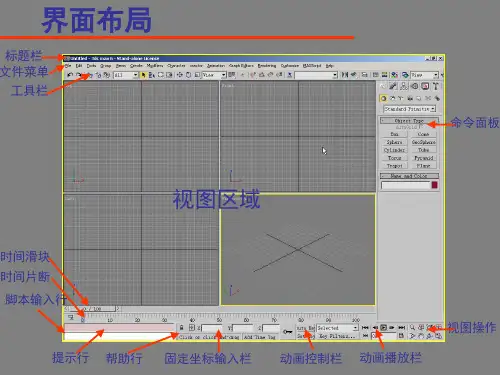Viewport: 500px width, 375px height.
Task: Click the Cone primitive button
Action: tap(423, 134)
